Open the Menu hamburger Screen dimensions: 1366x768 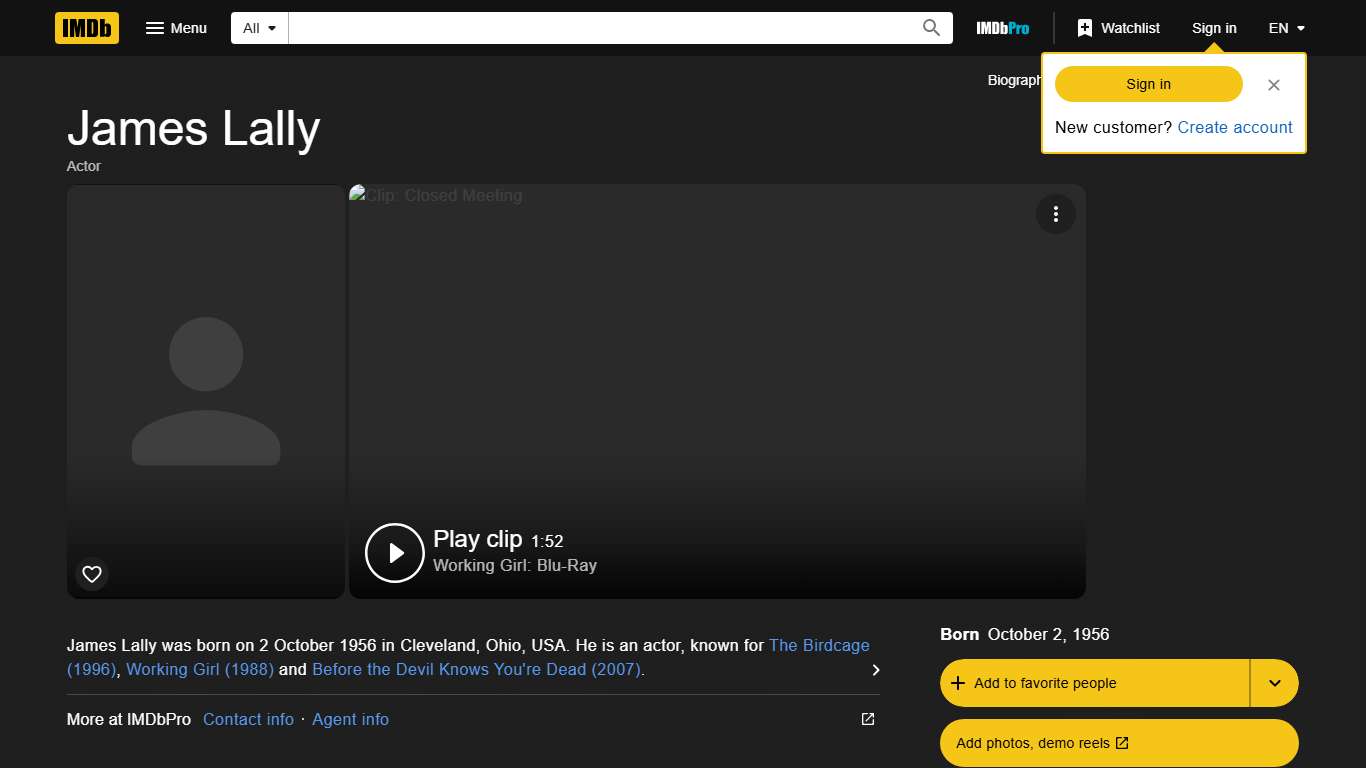176,28
